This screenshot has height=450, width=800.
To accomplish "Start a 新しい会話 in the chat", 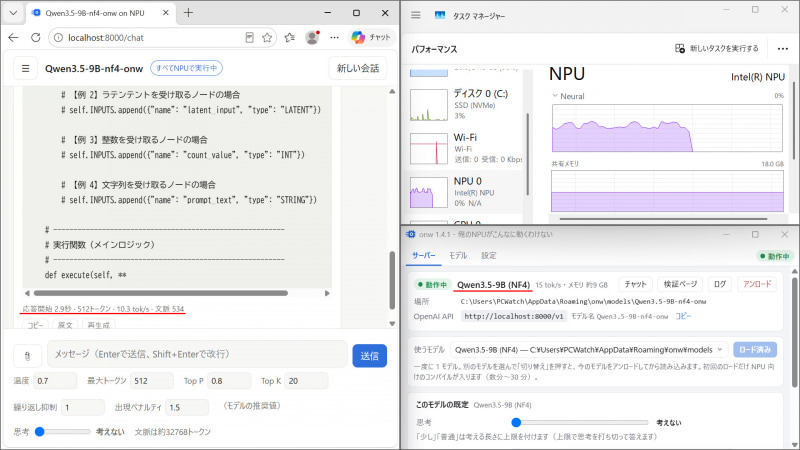I will [x=358, y=68].
